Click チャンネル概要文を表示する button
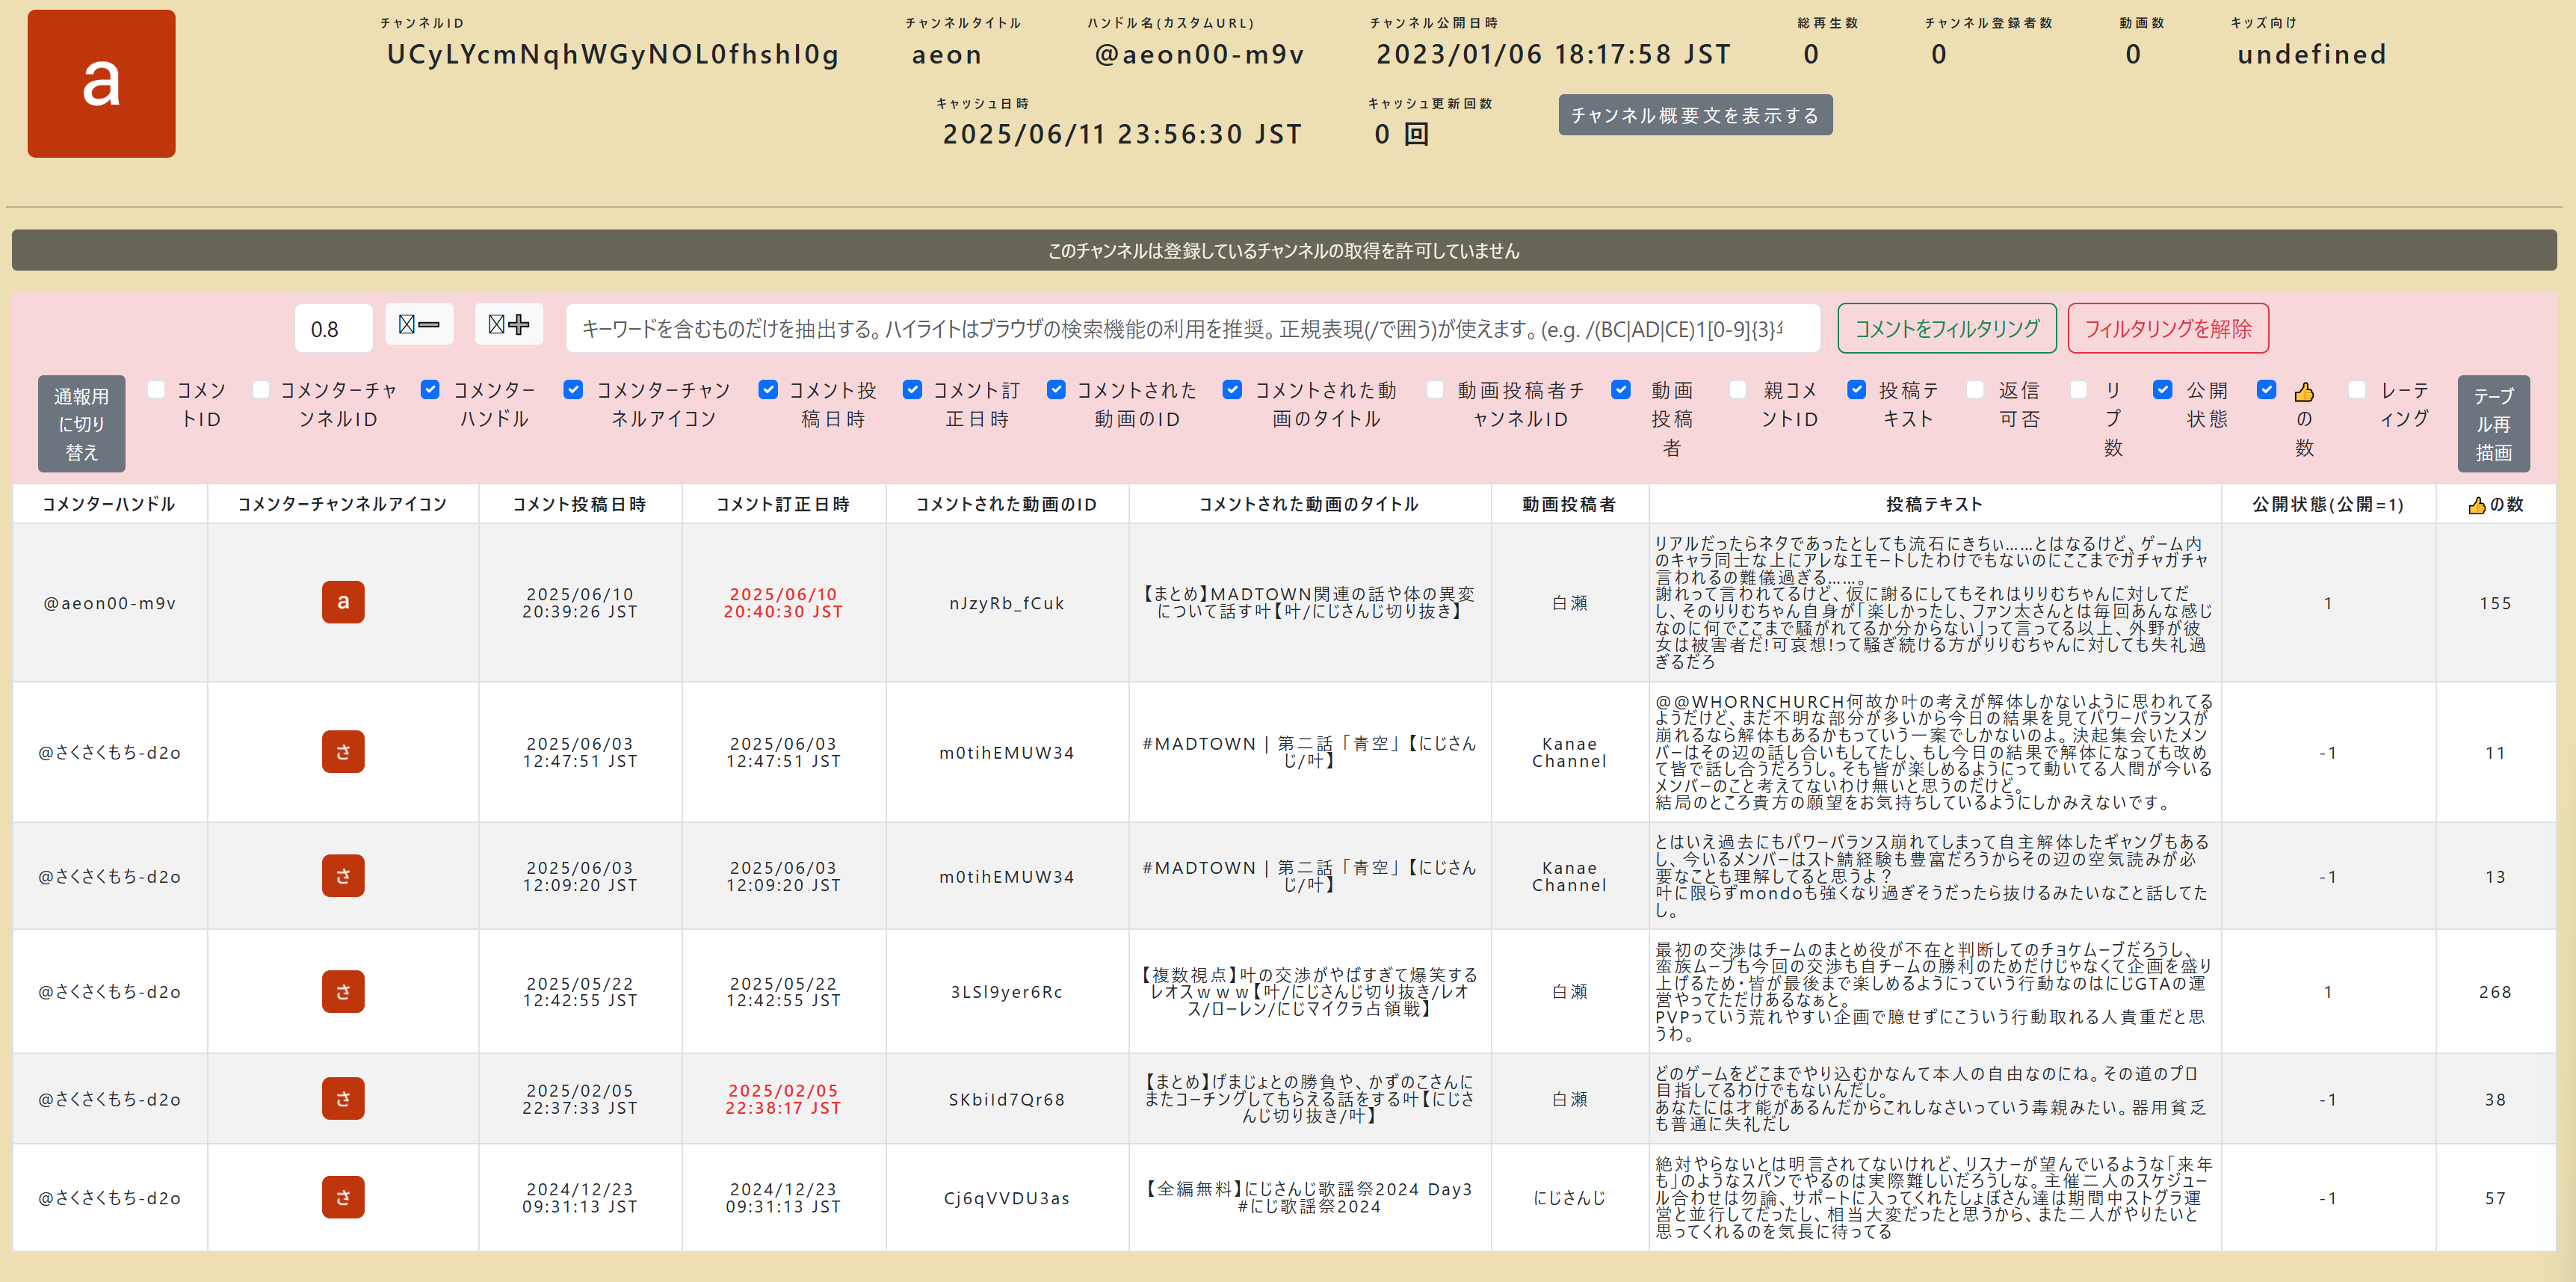Screen dimensions: 2576x1282 (x=1695, y=115)
